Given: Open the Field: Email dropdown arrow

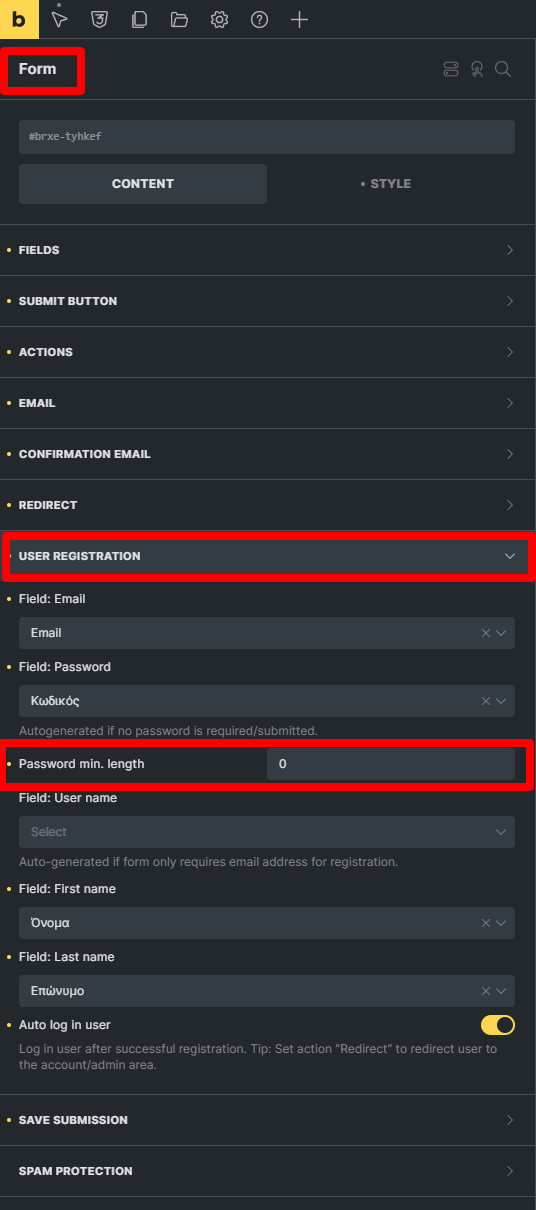Looking at the screenshot, I should pos(501,633).
